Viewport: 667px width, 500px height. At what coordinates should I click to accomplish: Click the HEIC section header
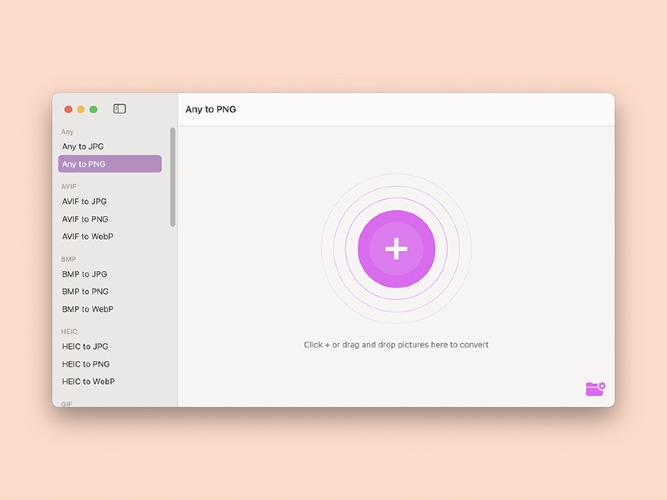(69, 331)
